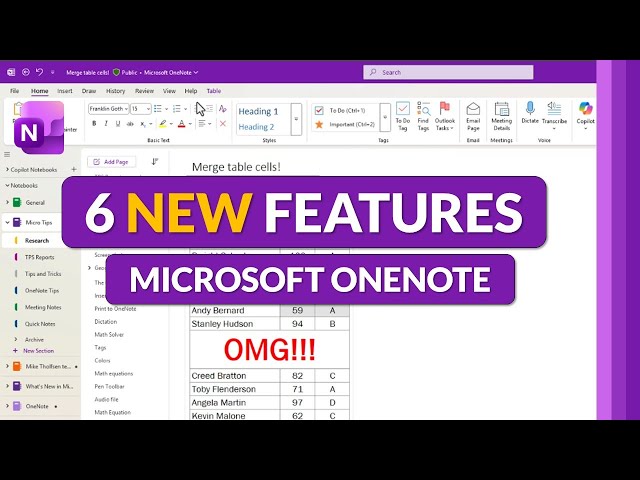The height and width of the screenshot is (480, 640).
Task: Collapse the Notebooks list chevron
Action: point(7,185)
